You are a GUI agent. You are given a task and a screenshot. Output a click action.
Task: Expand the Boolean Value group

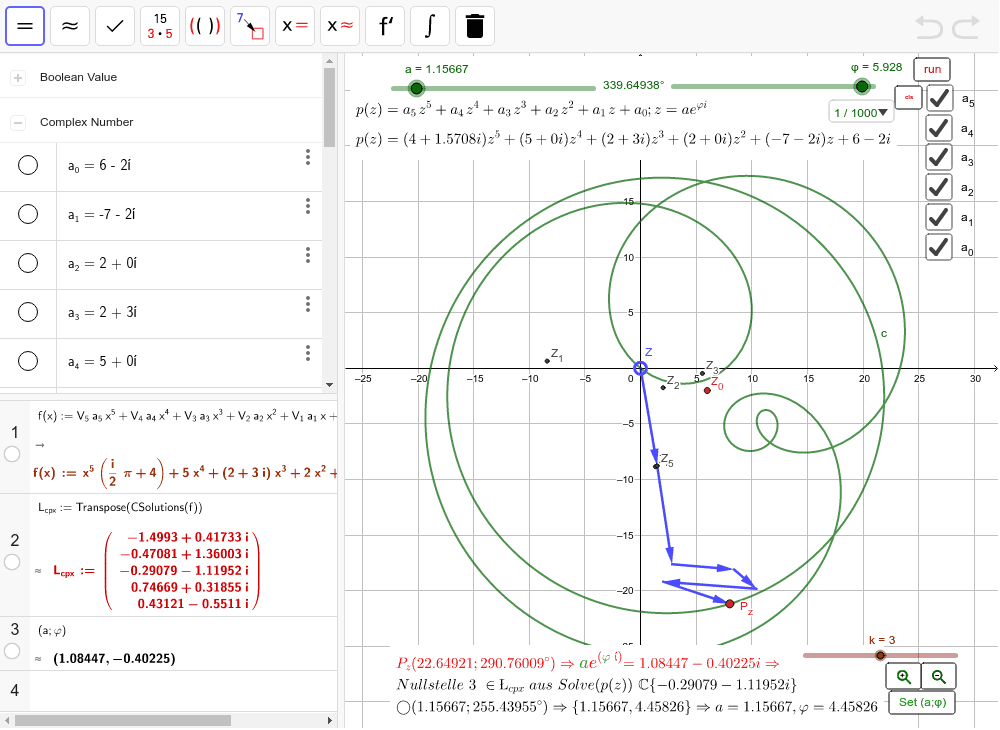[x=18, y=78]
